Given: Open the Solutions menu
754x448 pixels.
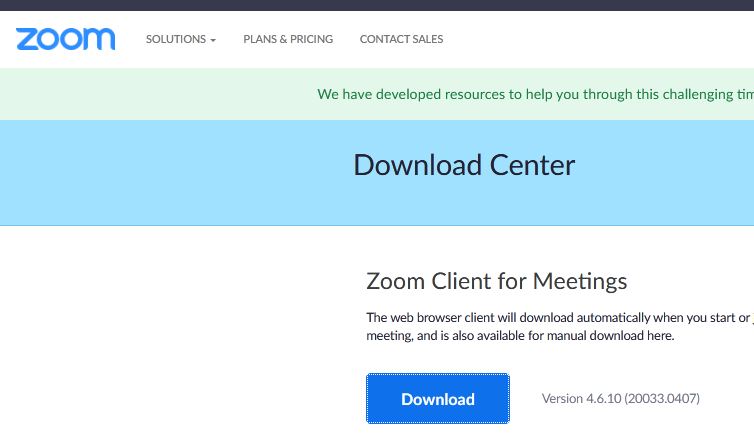Looking at the screenshot, I should pyautogui.click(x=176, y=39).
